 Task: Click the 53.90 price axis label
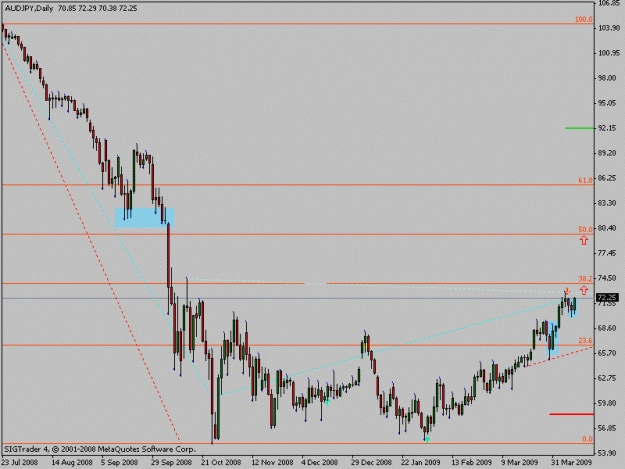click(609, 453)
